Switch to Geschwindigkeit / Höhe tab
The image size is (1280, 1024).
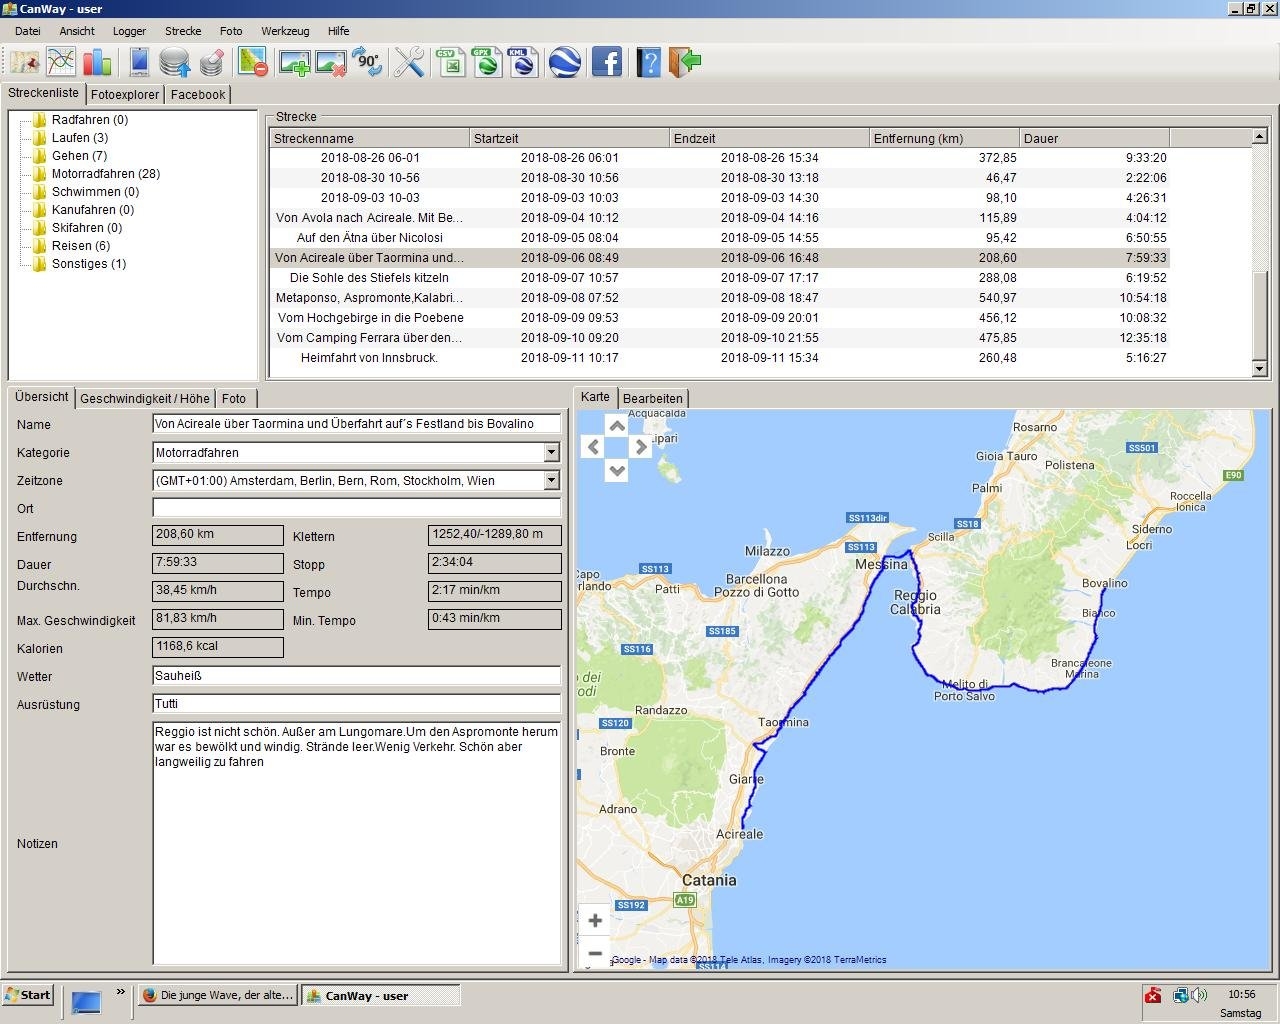coord(145,399)
